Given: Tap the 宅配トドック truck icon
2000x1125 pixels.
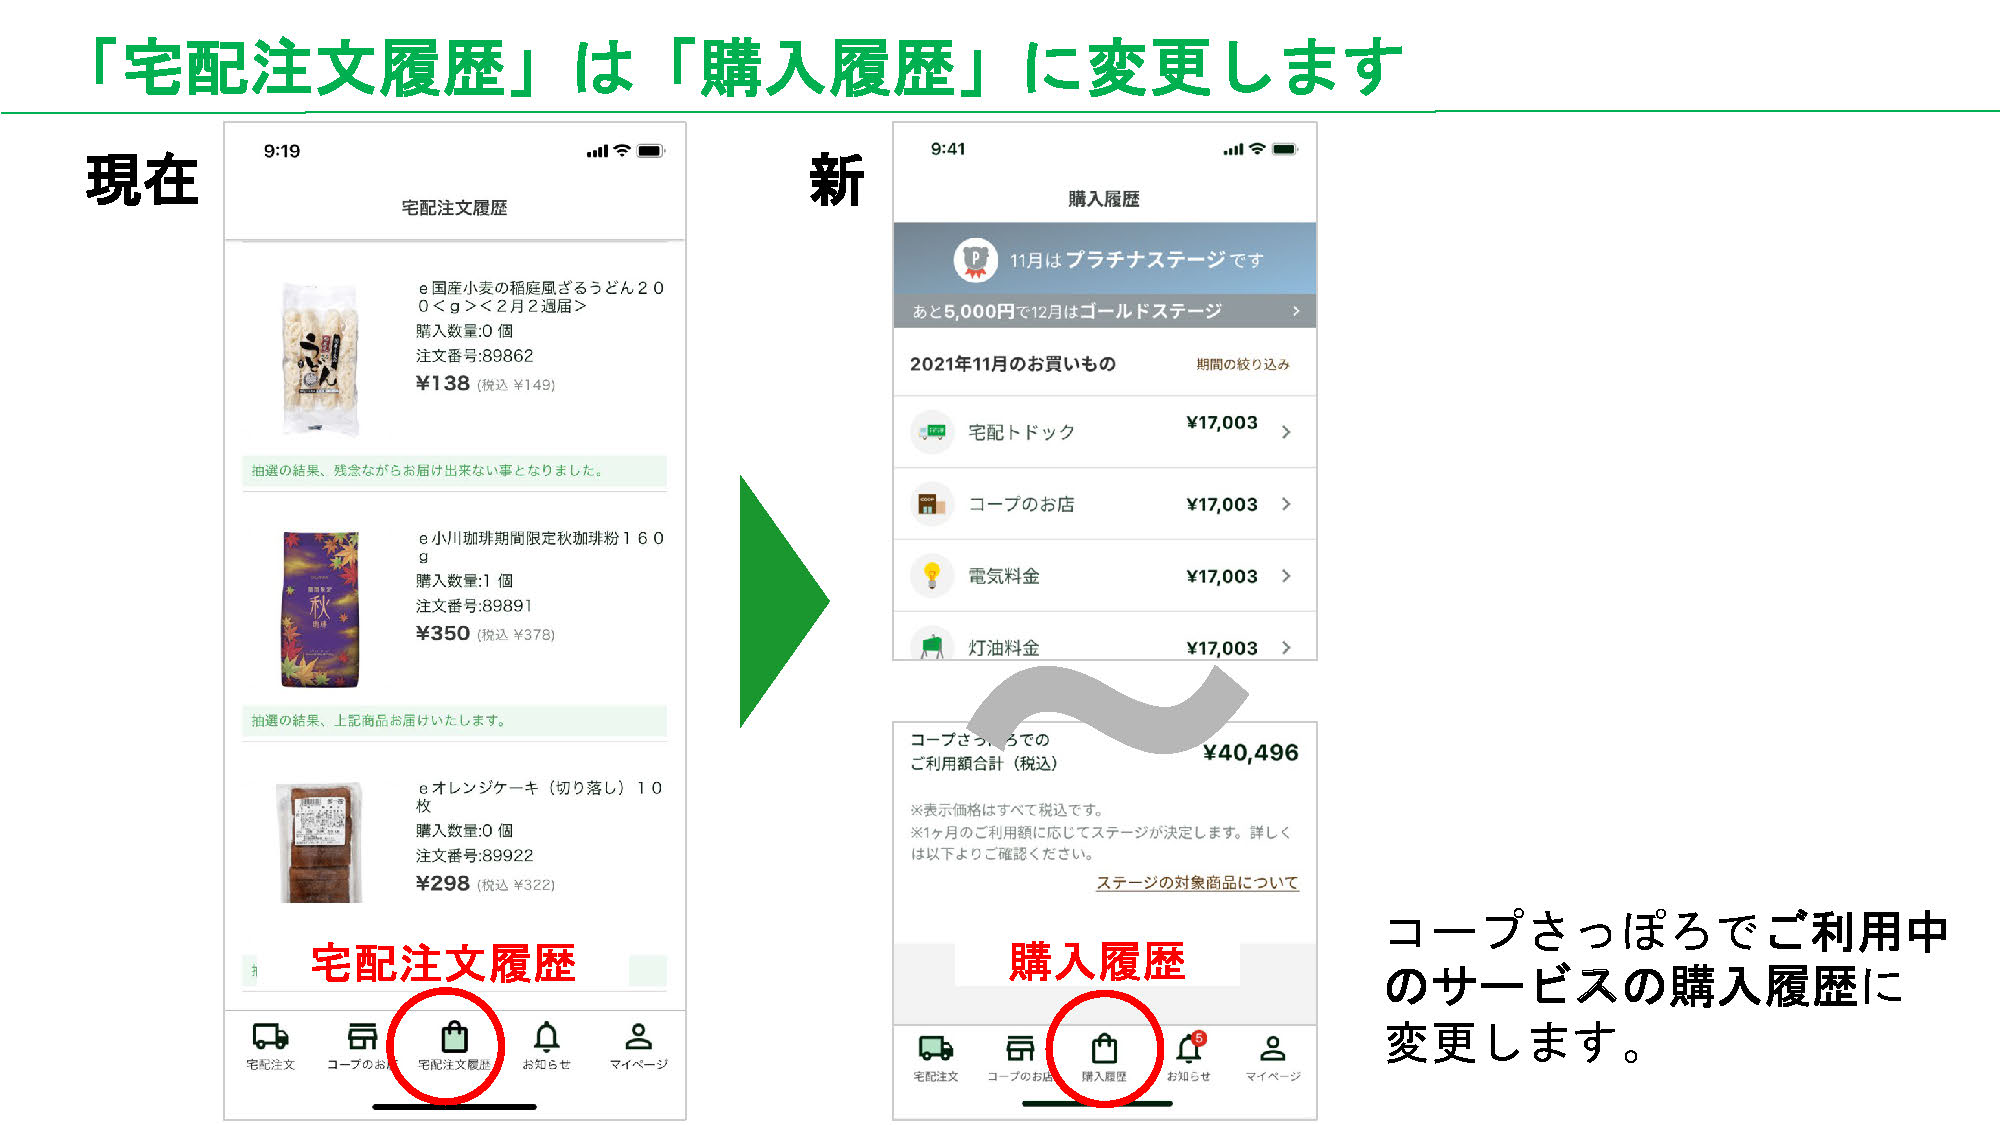Looking at the screenshot, I should point(932,432).
